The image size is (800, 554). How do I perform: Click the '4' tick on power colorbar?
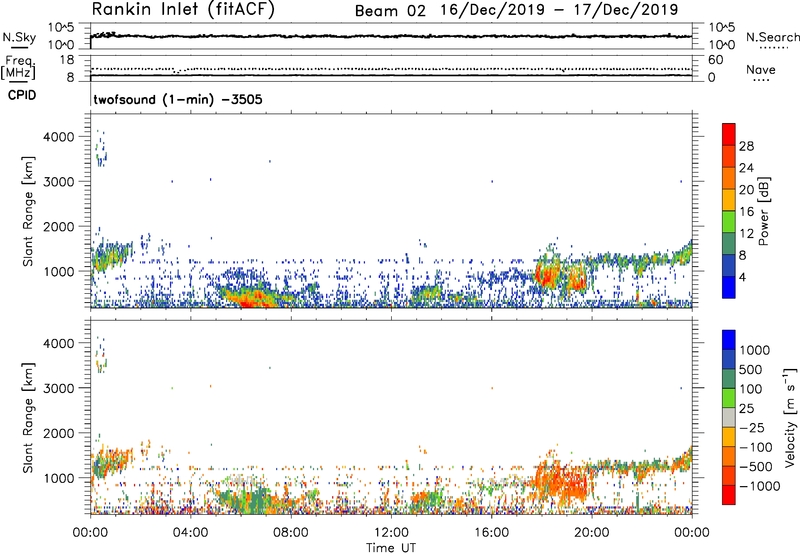point(743,278)
